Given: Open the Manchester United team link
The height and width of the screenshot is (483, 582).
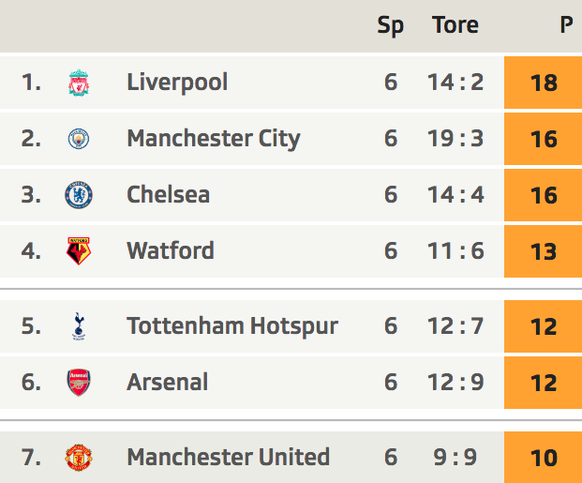Looking at the screenshot, I should tap(228, 457).
